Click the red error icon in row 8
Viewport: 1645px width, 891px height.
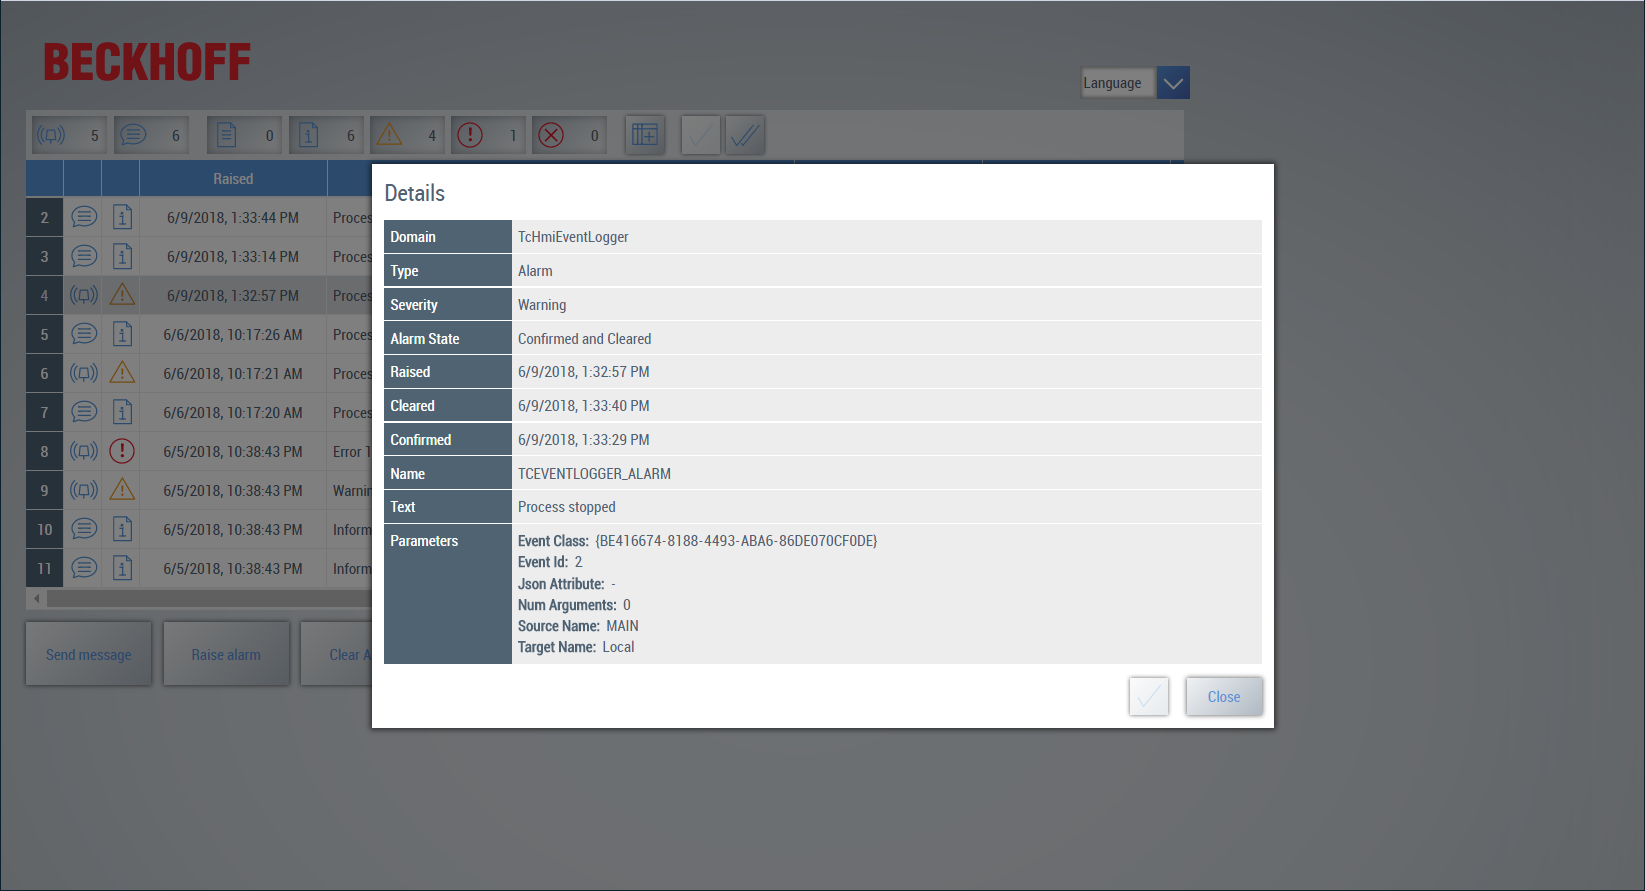(122, 451)
